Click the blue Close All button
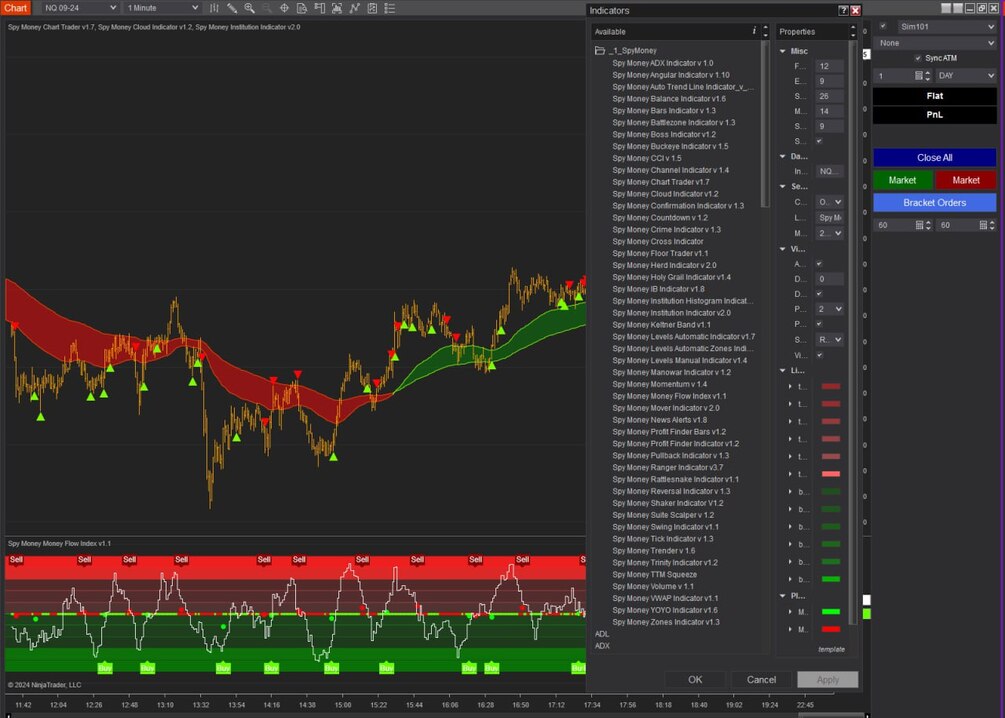Image resolution: width=1005 pixels, height=718 pixels. point(934,158)
